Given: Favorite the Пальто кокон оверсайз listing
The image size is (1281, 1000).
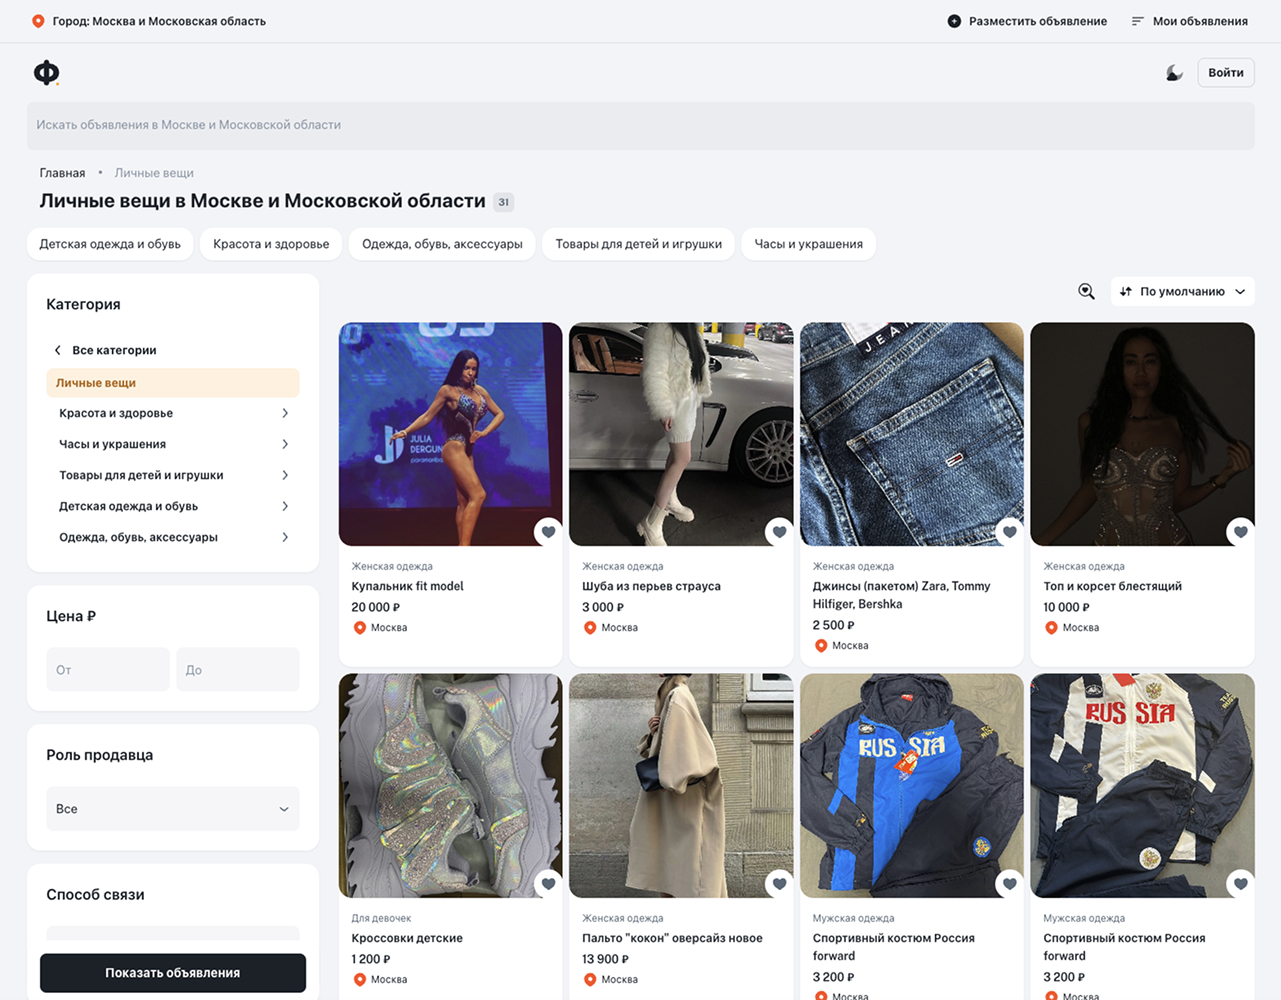Looking at the screenshot, I should click(779, 883).
